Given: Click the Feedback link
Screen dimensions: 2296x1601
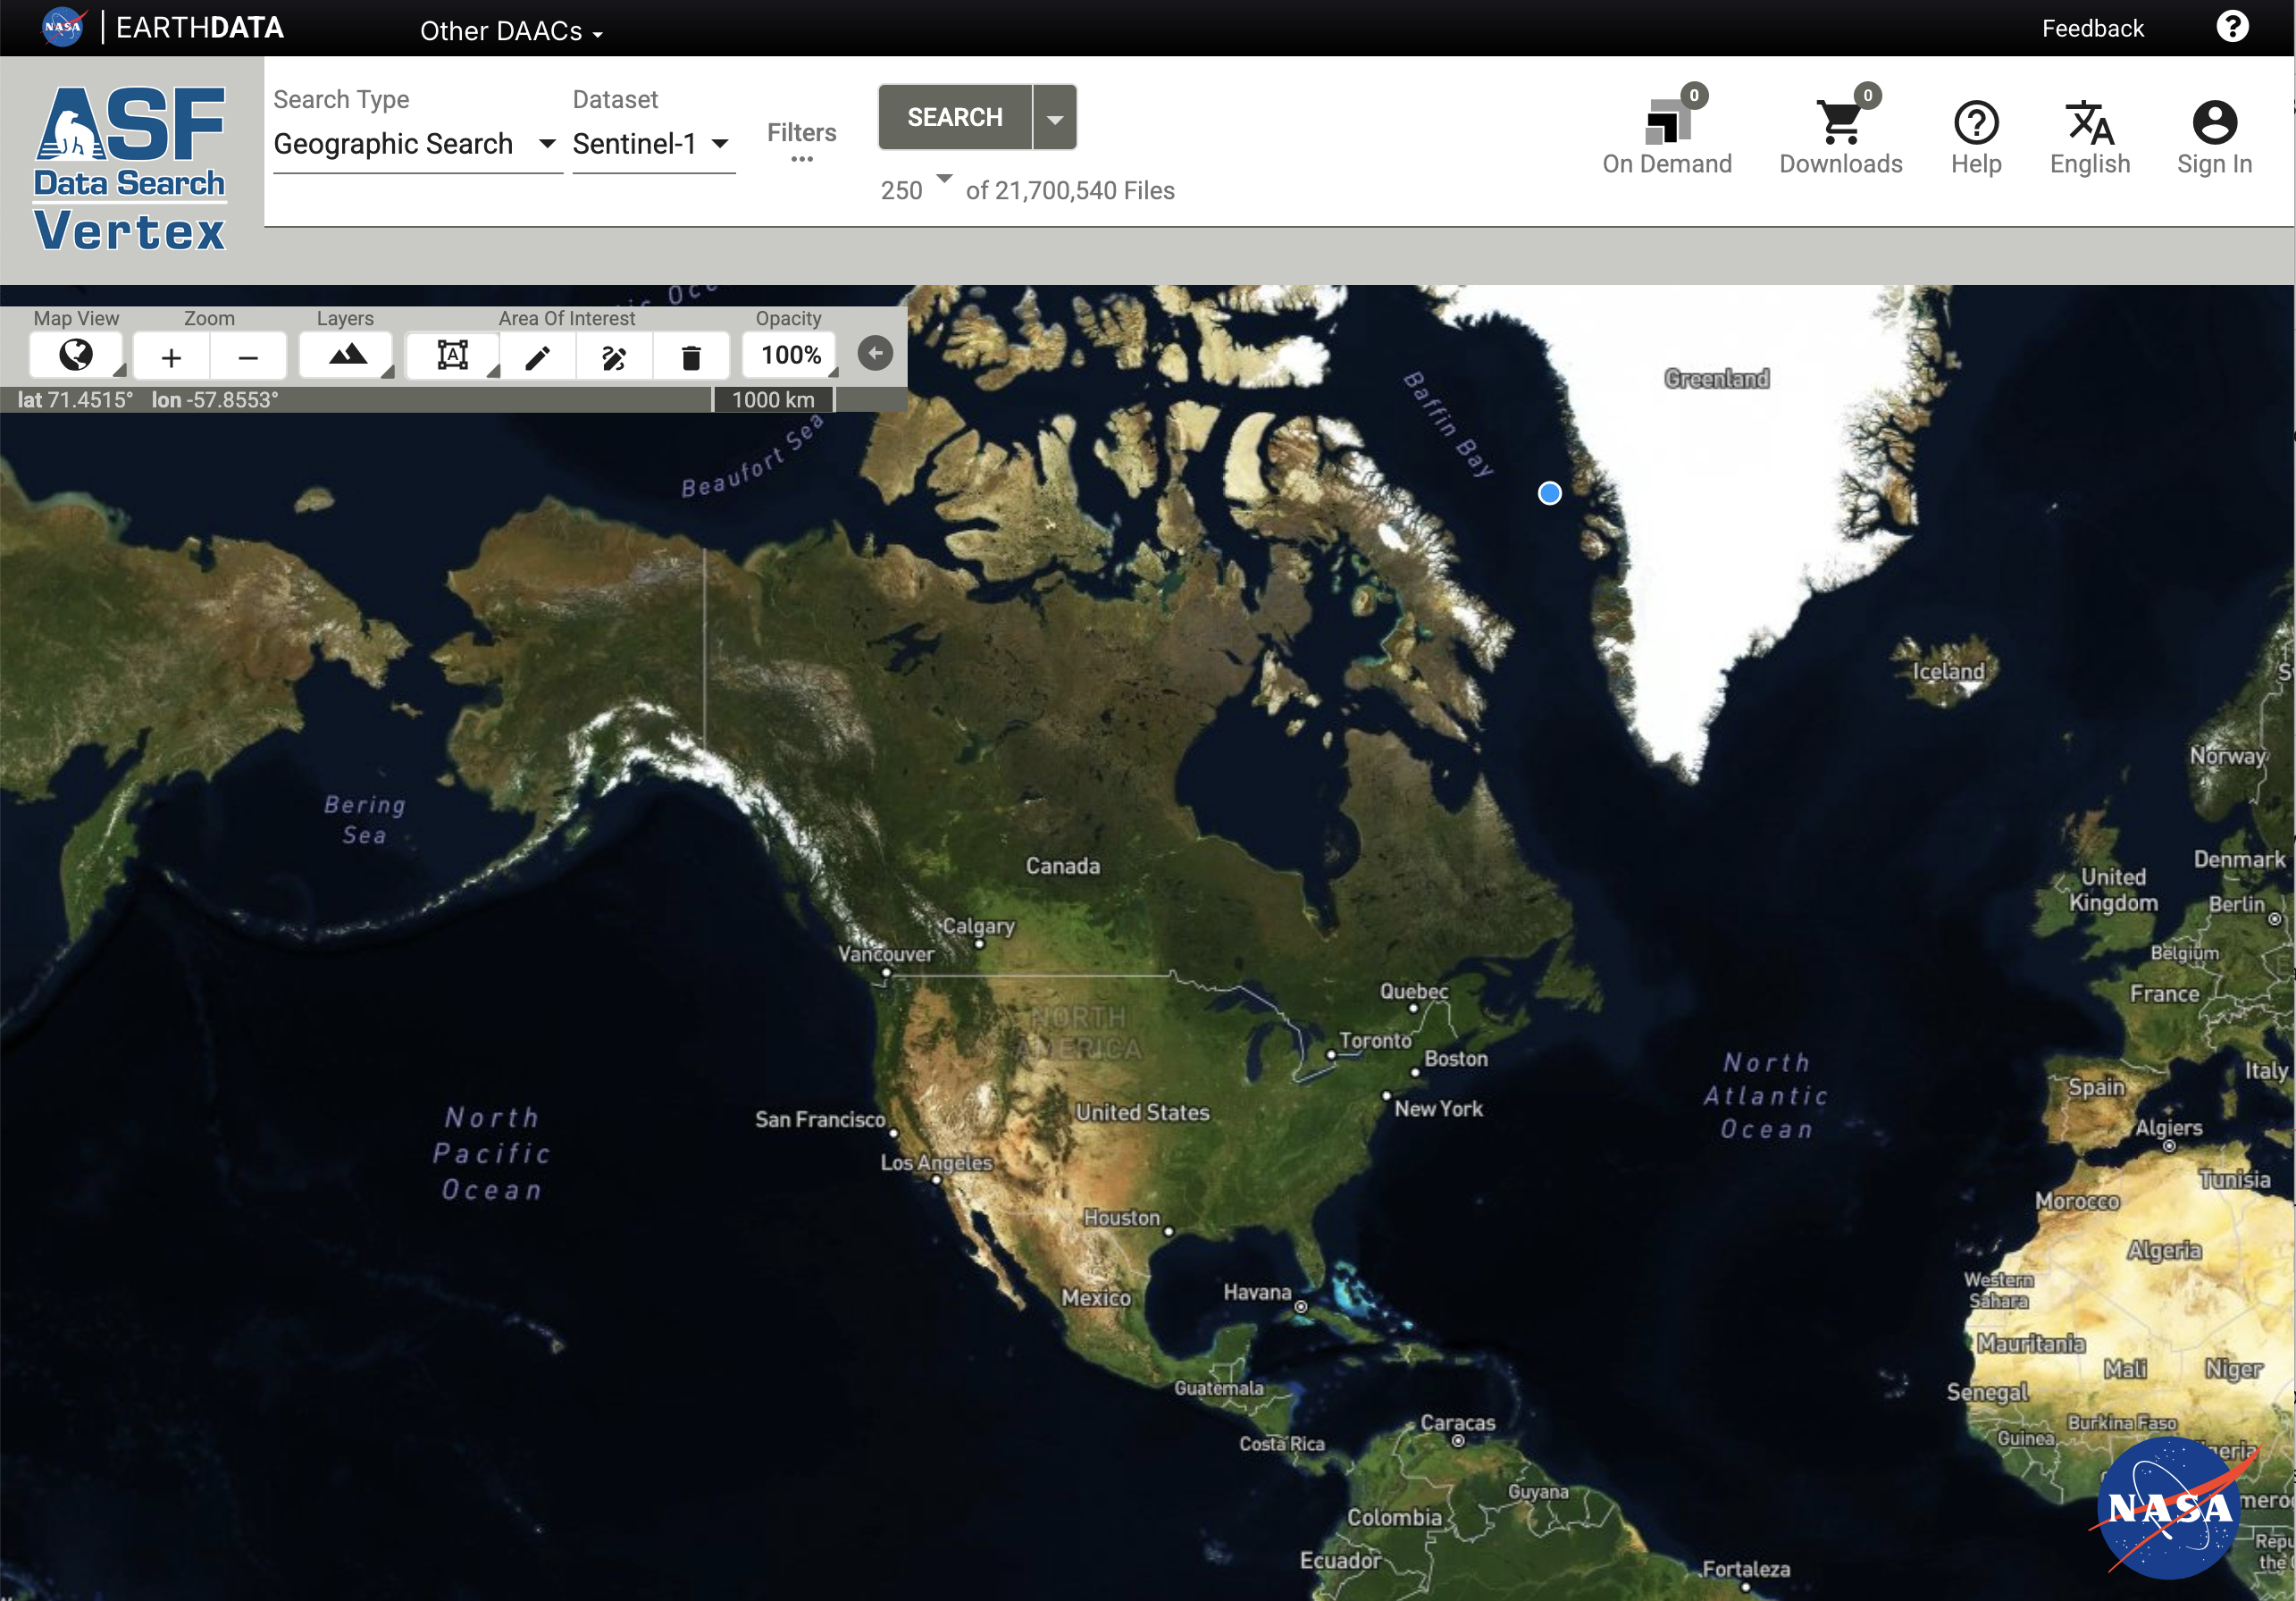Looking at the screenshot, I should coord(2091,28).
